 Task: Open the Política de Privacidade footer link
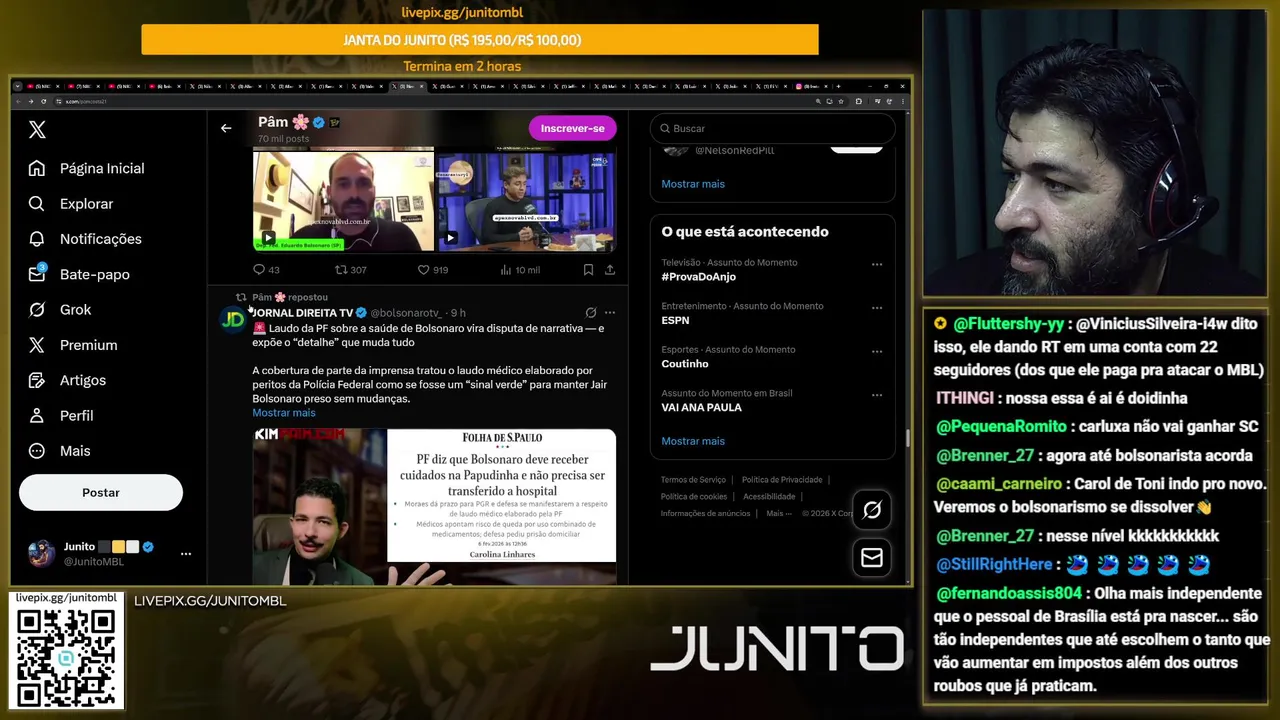pos(782,480)
